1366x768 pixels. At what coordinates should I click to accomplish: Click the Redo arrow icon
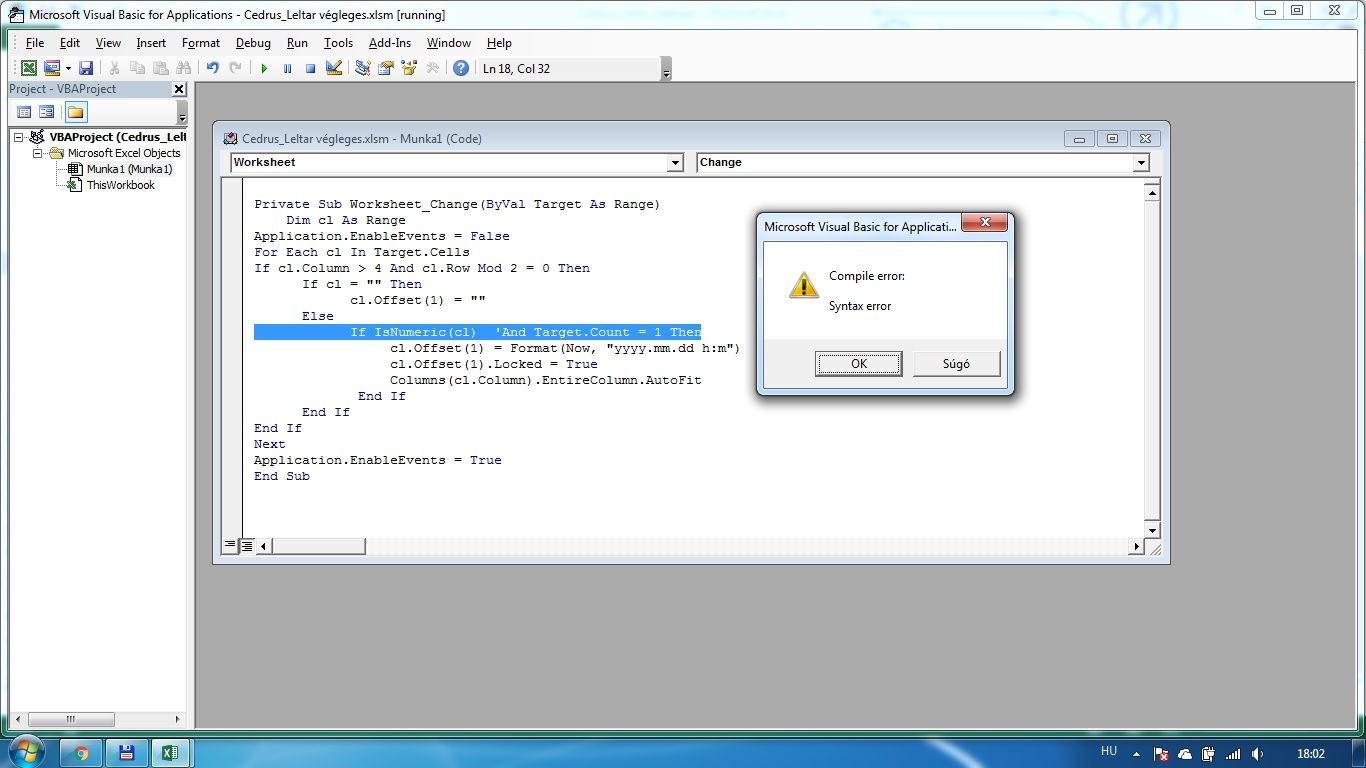point(236,68)
